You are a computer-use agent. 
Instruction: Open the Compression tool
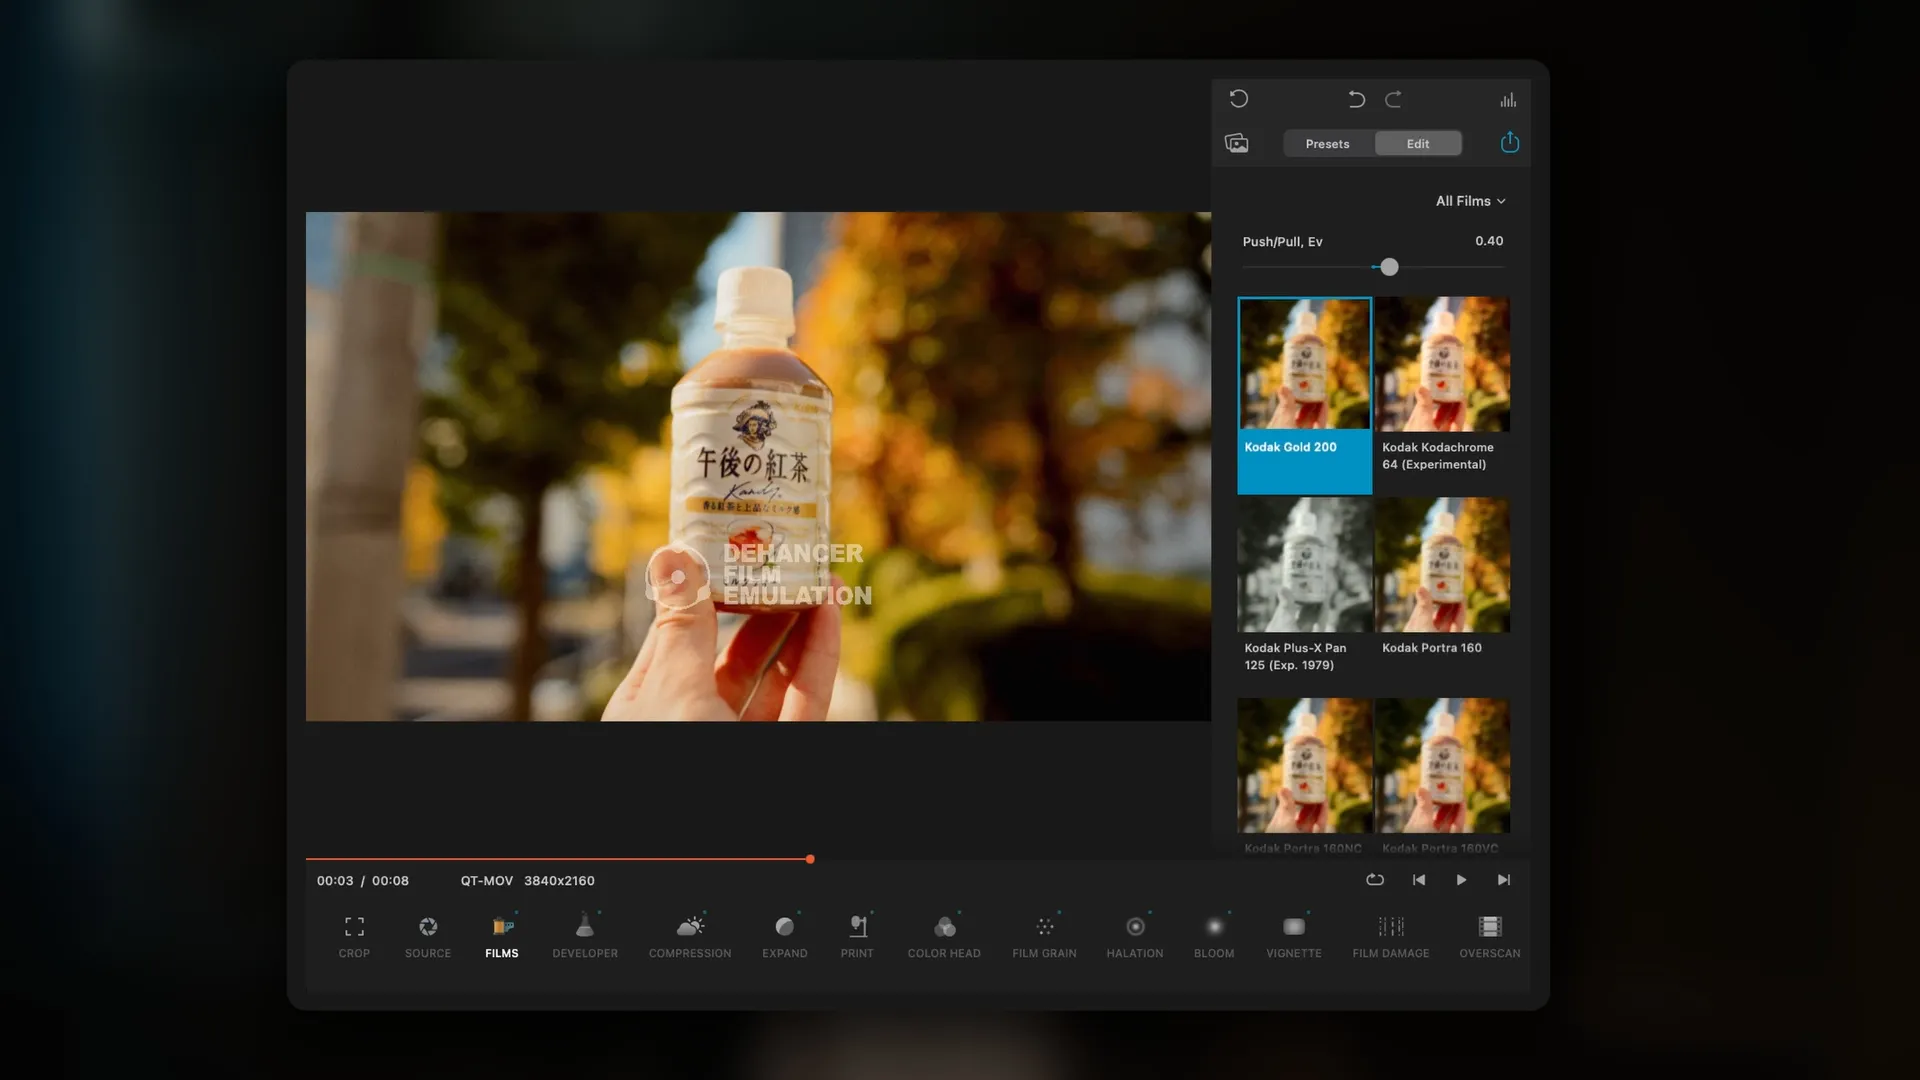[690, 937]
